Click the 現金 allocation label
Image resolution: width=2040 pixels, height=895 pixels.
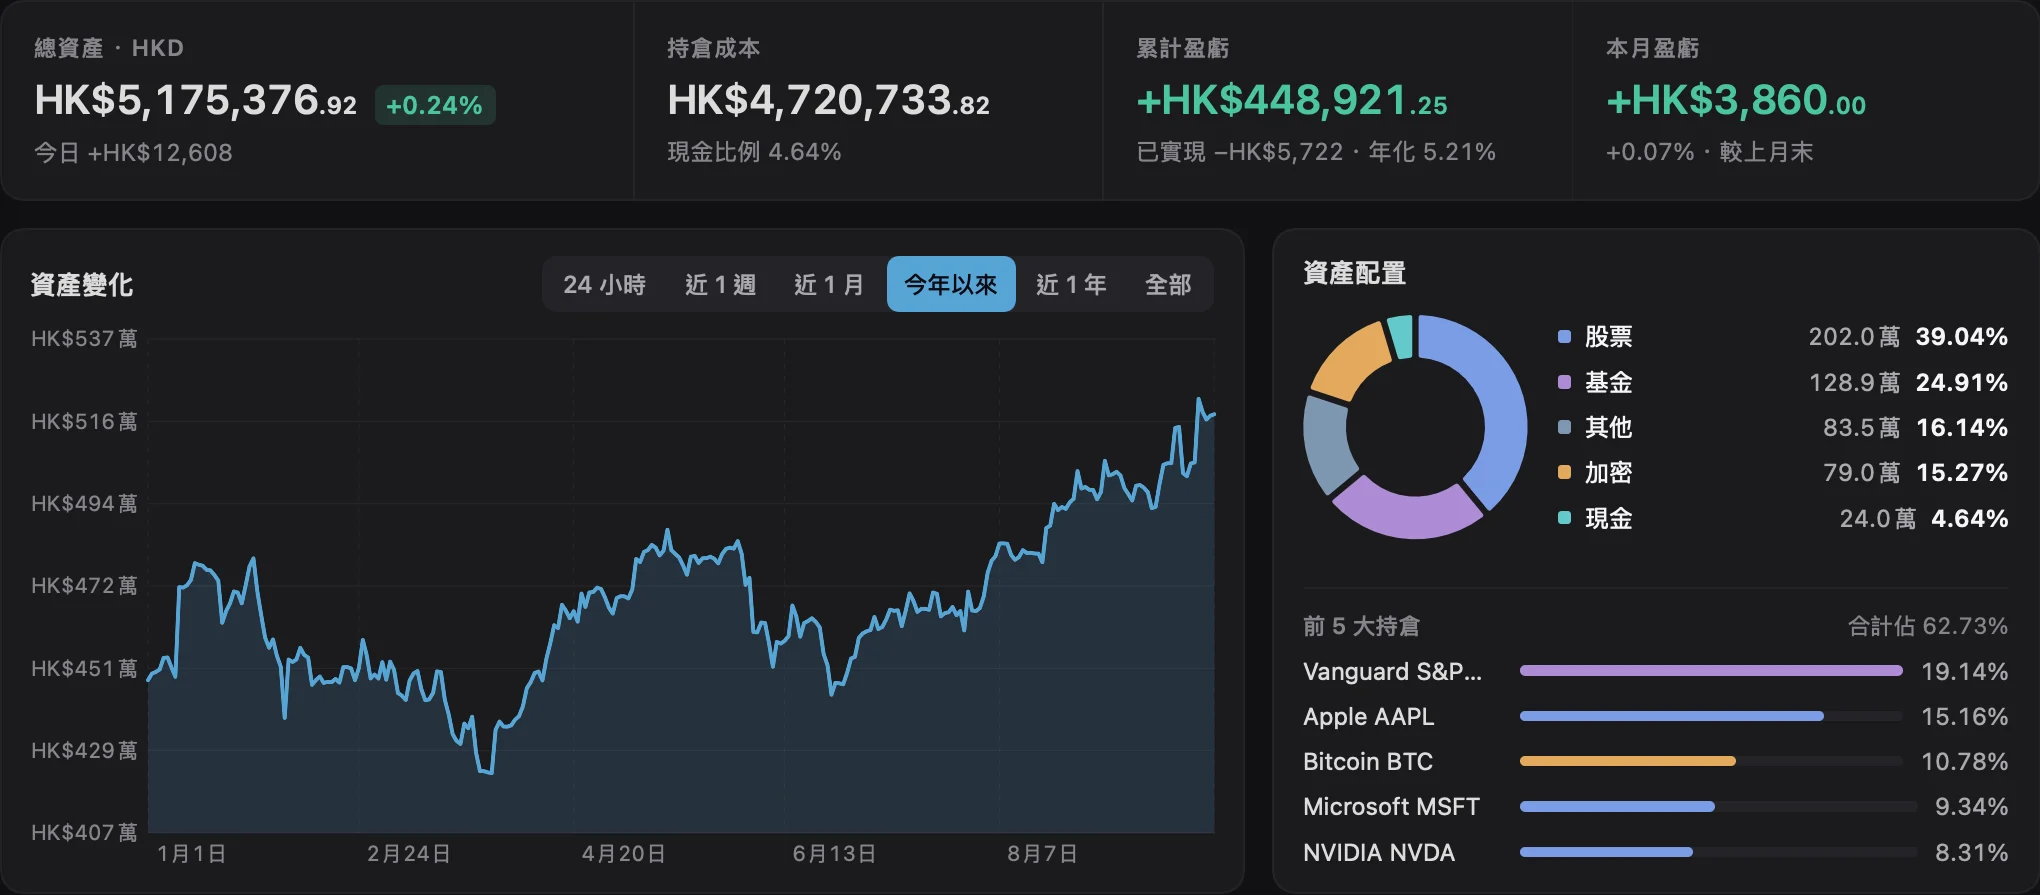coord(1608,518)
